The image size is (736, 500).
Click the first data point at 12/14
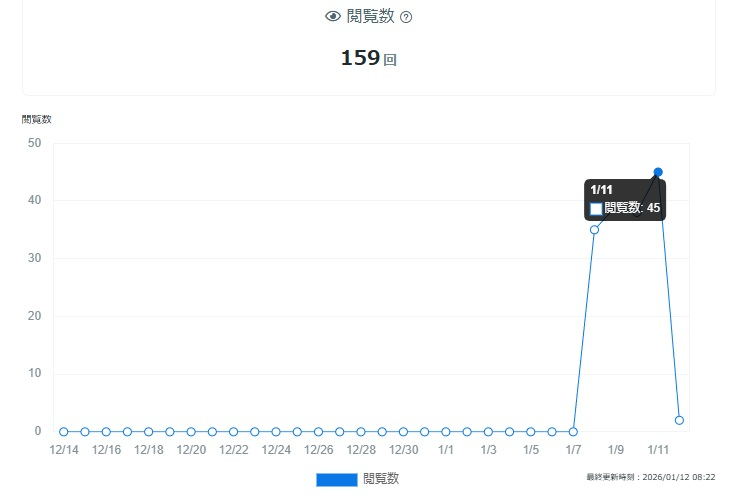click(x=64, y=432)
